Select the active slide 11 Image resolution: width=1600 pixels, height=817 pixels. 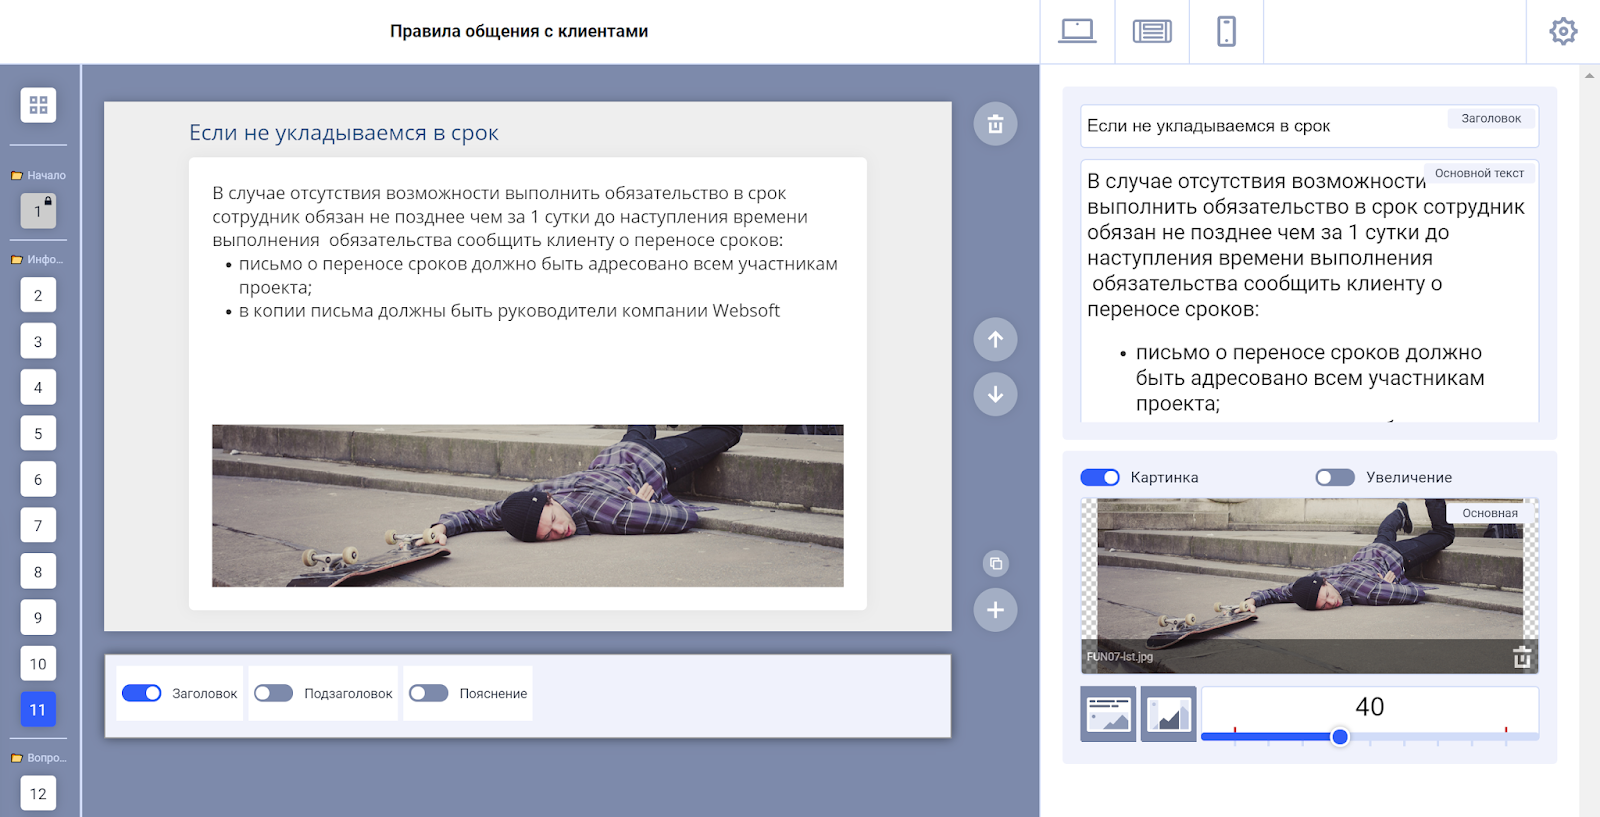click(38, 709)
